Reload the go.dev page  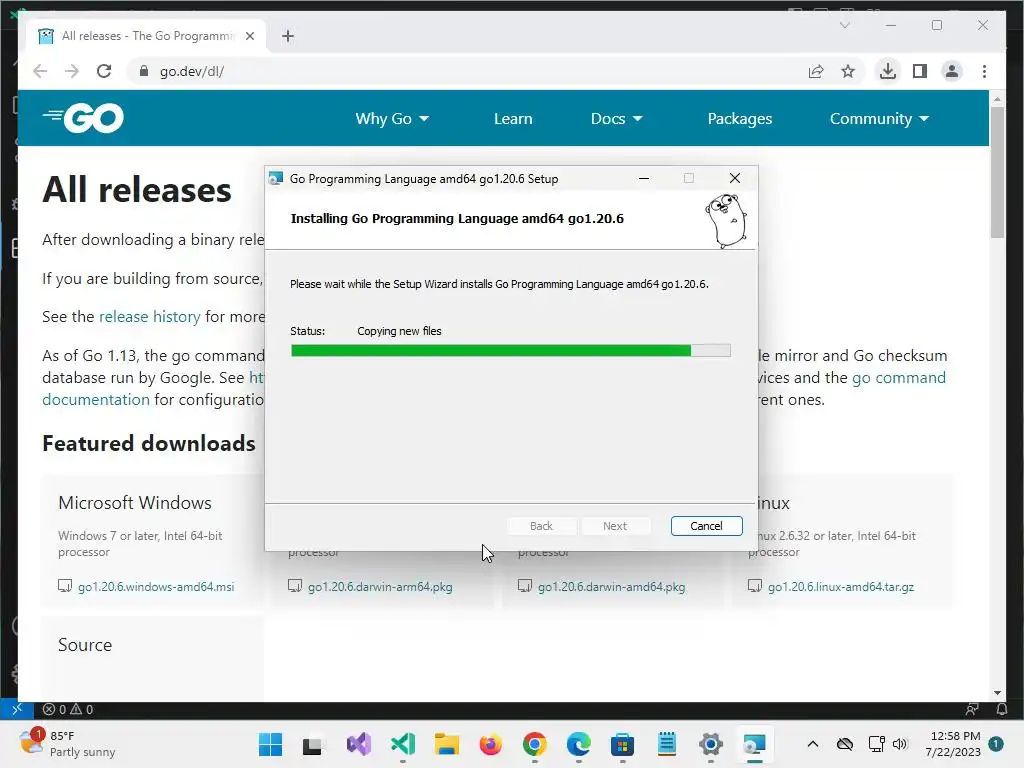[104, 71]
